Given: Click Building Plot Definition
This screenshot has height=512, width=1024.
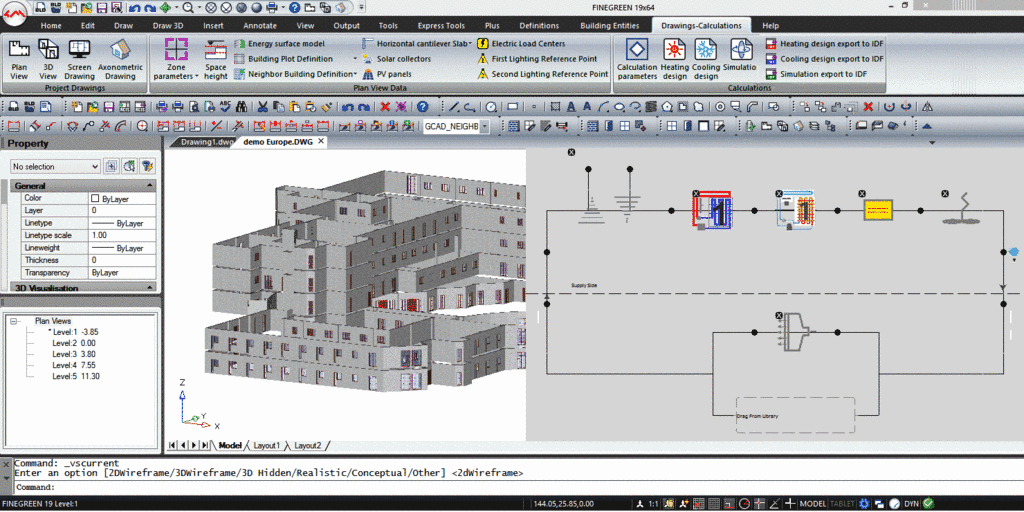Looking at the screenshot, I should pos(284,59).
